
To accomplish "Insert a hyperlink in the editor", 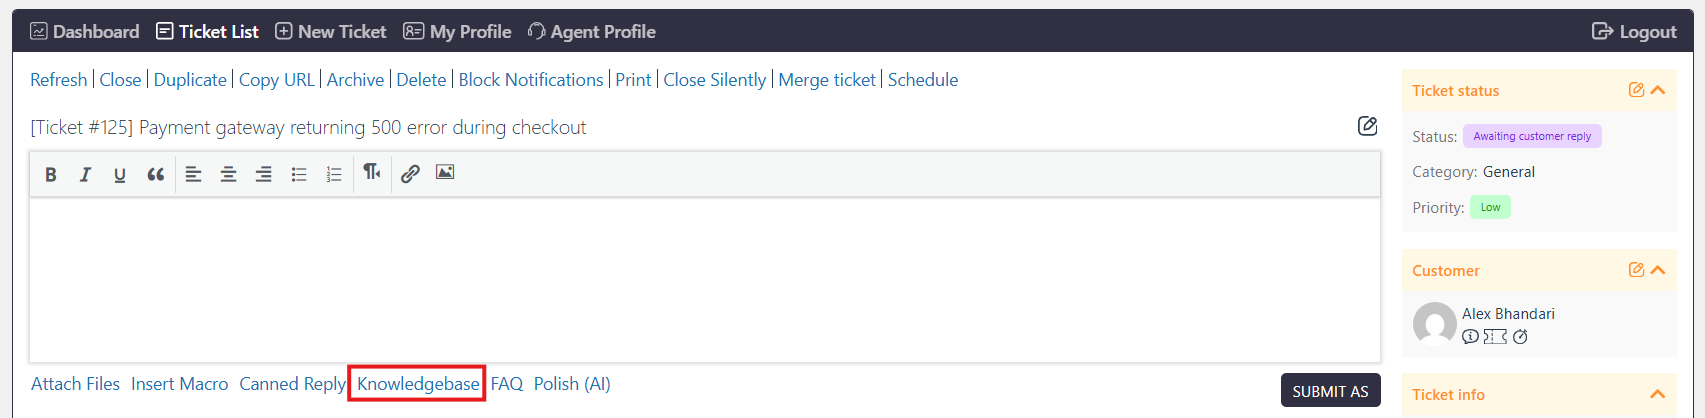I will (x=410, y=174).
